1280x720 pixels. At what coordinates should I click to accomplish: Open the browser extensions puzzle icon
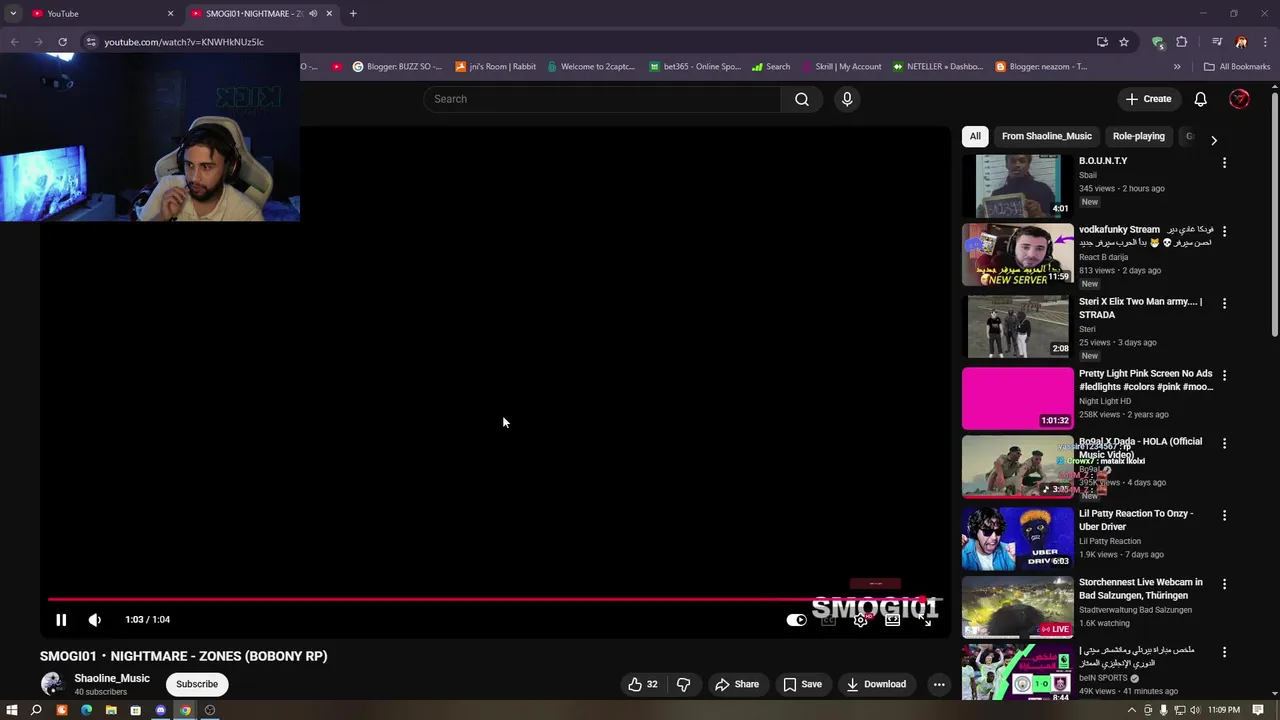[1182, 42]
